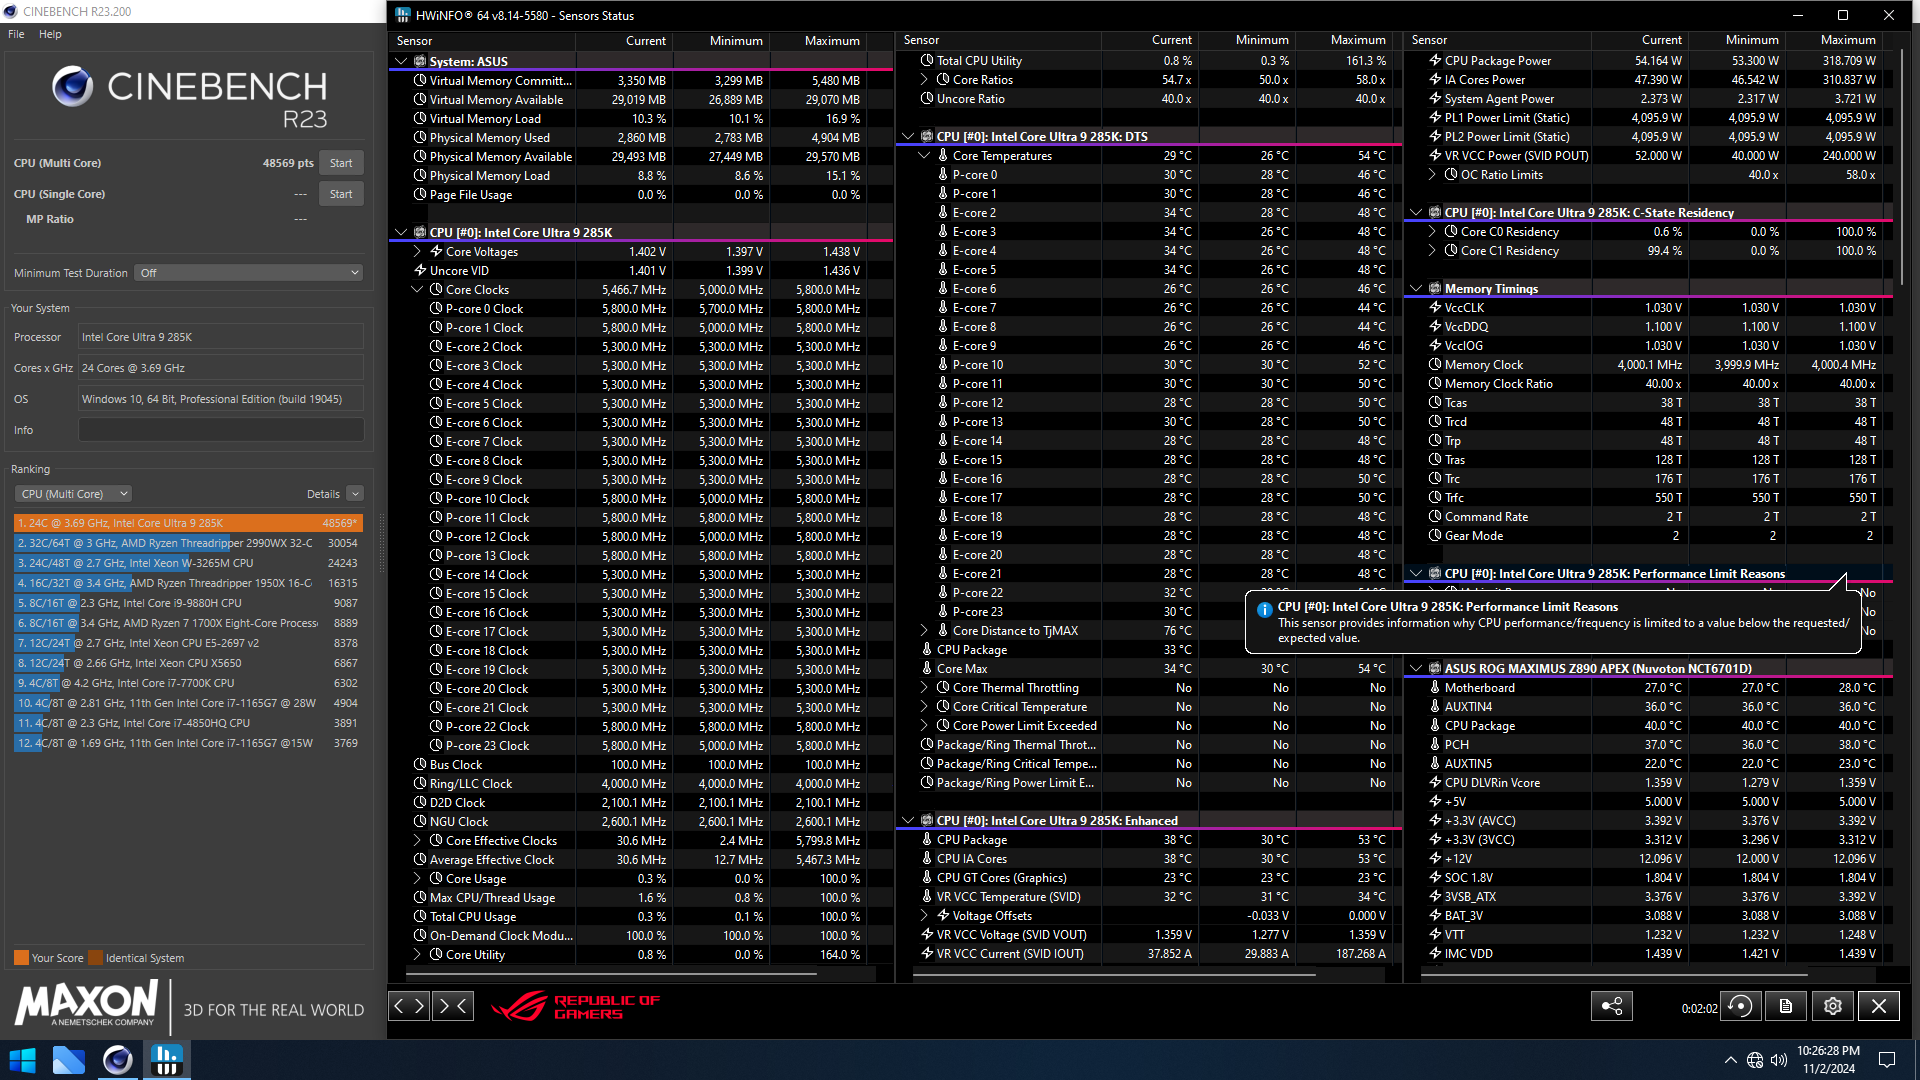This screenshot has height=1080, width=1920.
Task: Click the P-core 0 Clock sensor row
Action: pyautogui.click(x=640, y=309)
